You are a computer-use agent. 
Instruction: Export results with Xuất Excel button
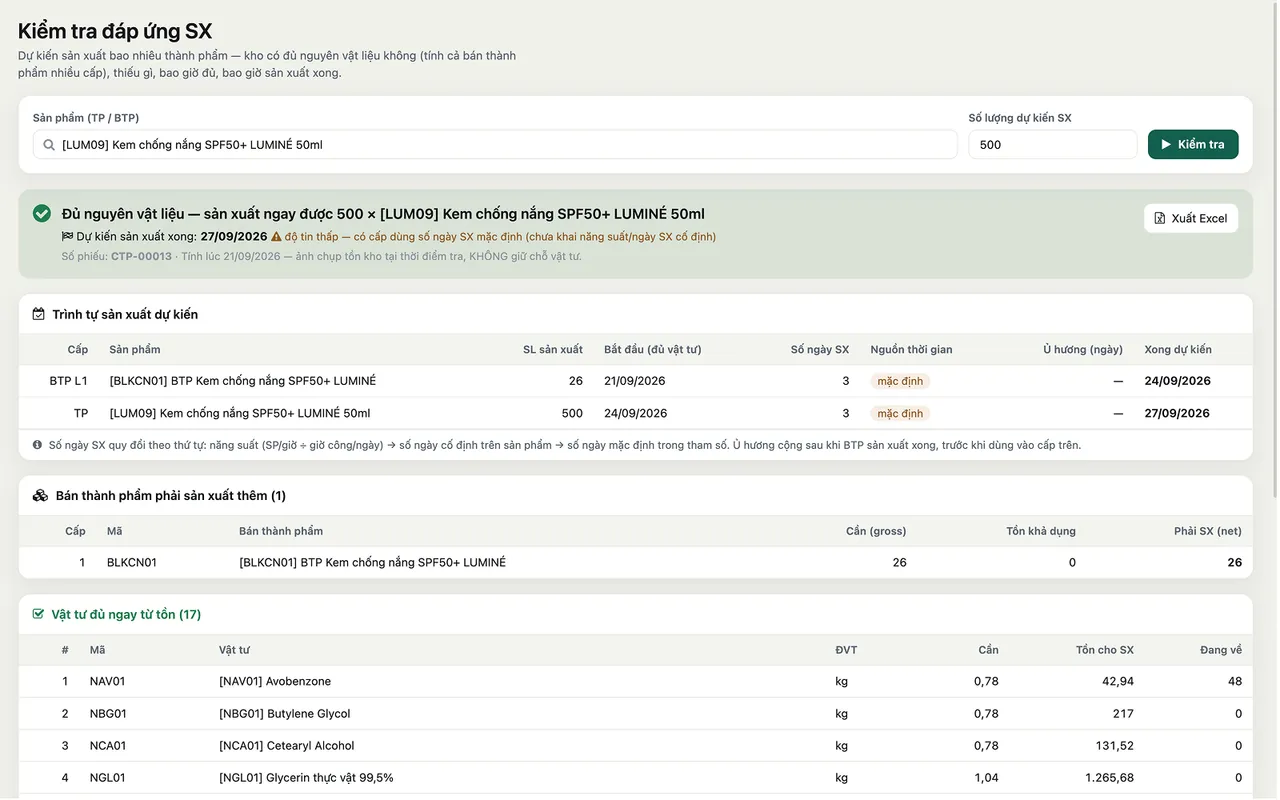pyautogui.click(x=1191, y=218)
